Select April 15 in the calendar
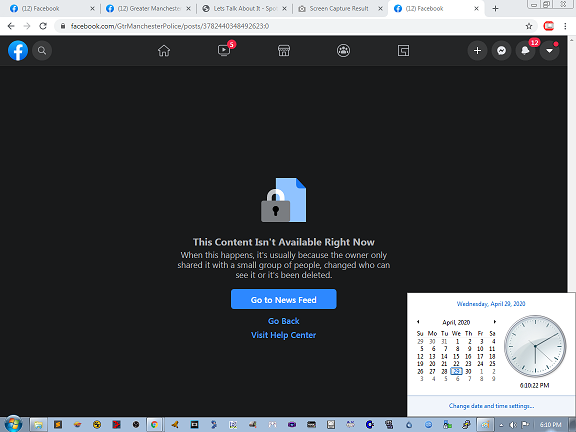The width and height of the screenshot is (576, 432). 456,356
